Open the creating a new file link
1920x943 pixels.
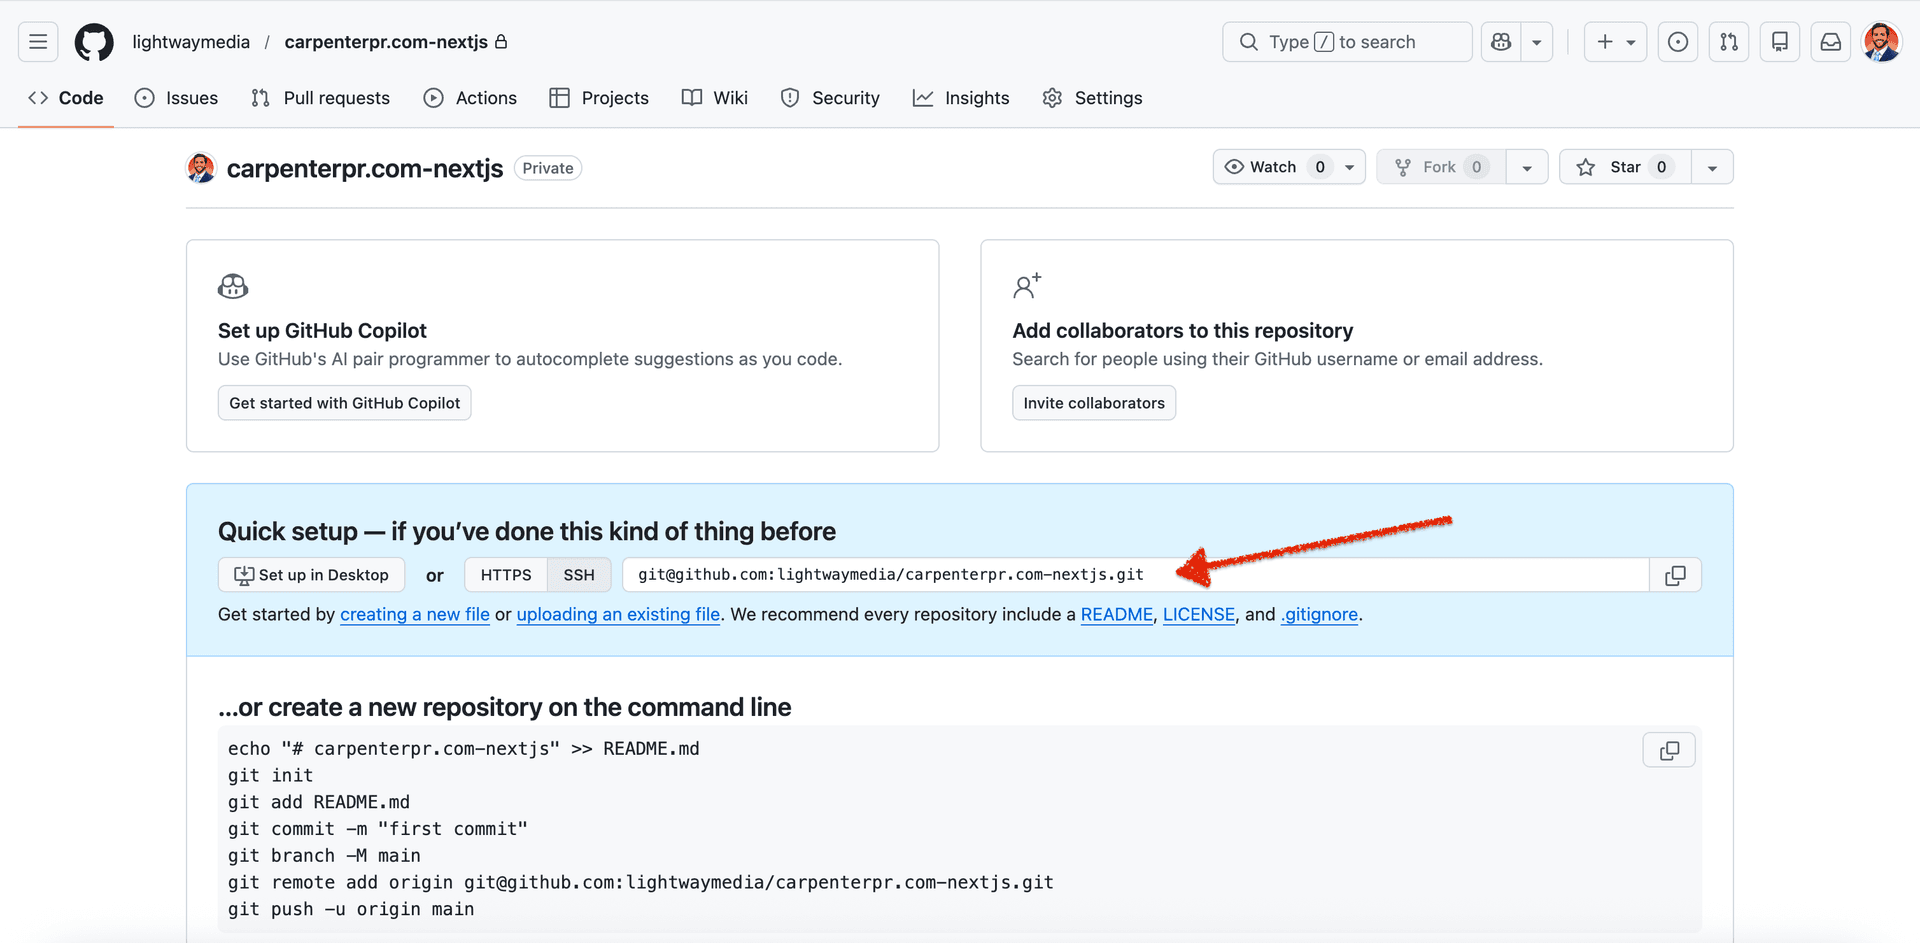tap(414, 614)
